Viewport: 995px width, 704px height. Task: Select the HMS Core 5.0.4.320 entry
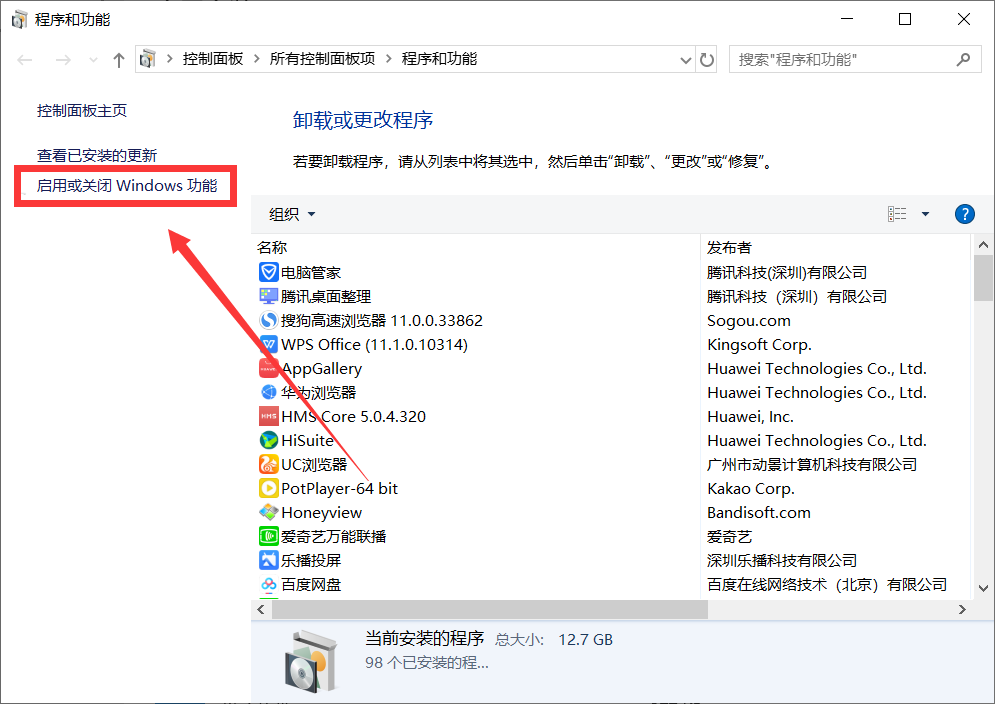[x=353, y=416]
